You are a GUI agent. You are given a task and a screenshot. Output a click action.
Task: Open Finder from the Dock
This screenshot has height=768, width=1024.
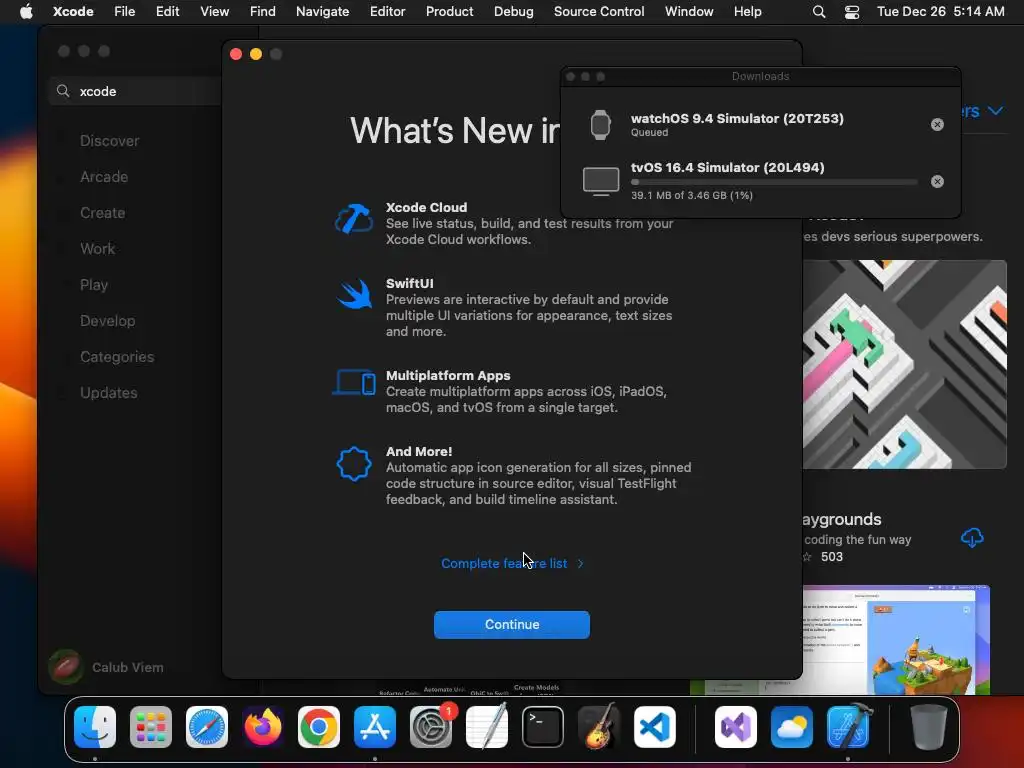click(x=95, y=727)
